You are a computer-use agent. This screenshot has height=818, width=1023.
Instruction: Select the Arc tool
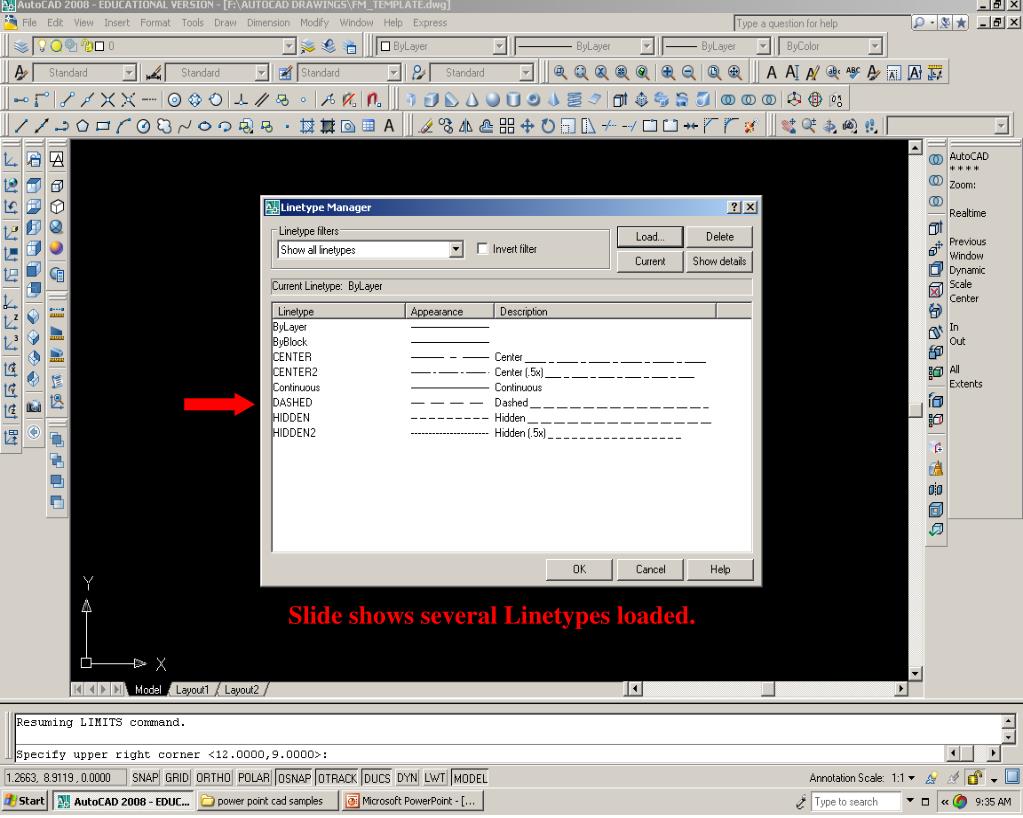click(123, 126)
